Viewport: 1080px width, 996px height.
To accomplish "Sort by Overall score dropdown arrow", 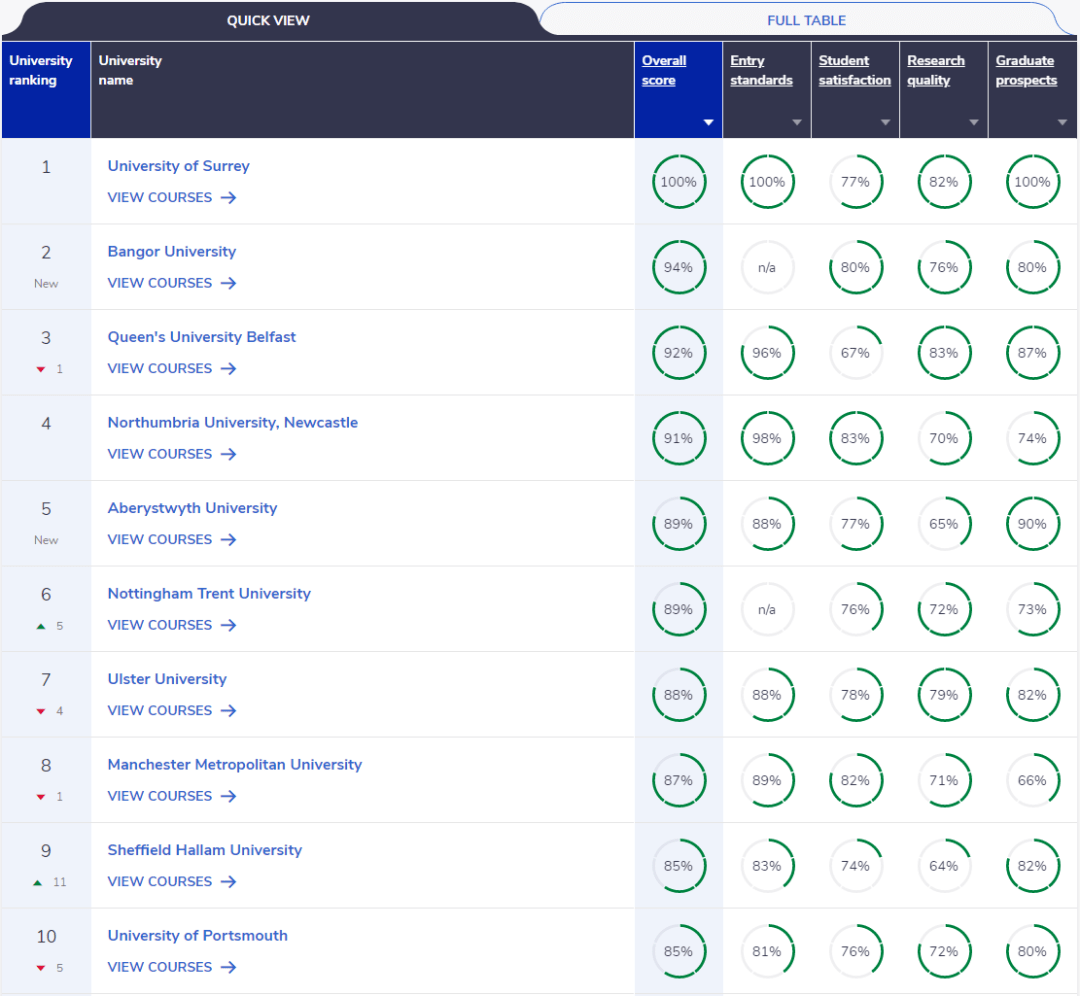I will click(x=708, y=123).
